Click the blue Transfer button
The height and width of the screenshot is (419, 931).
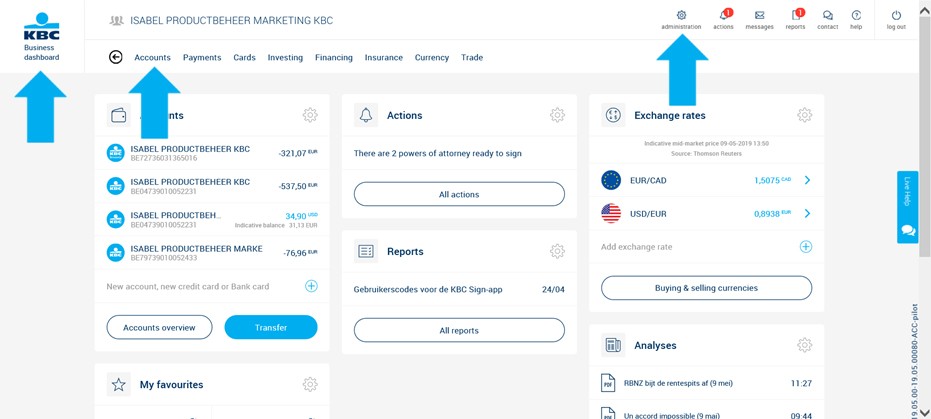271,327
